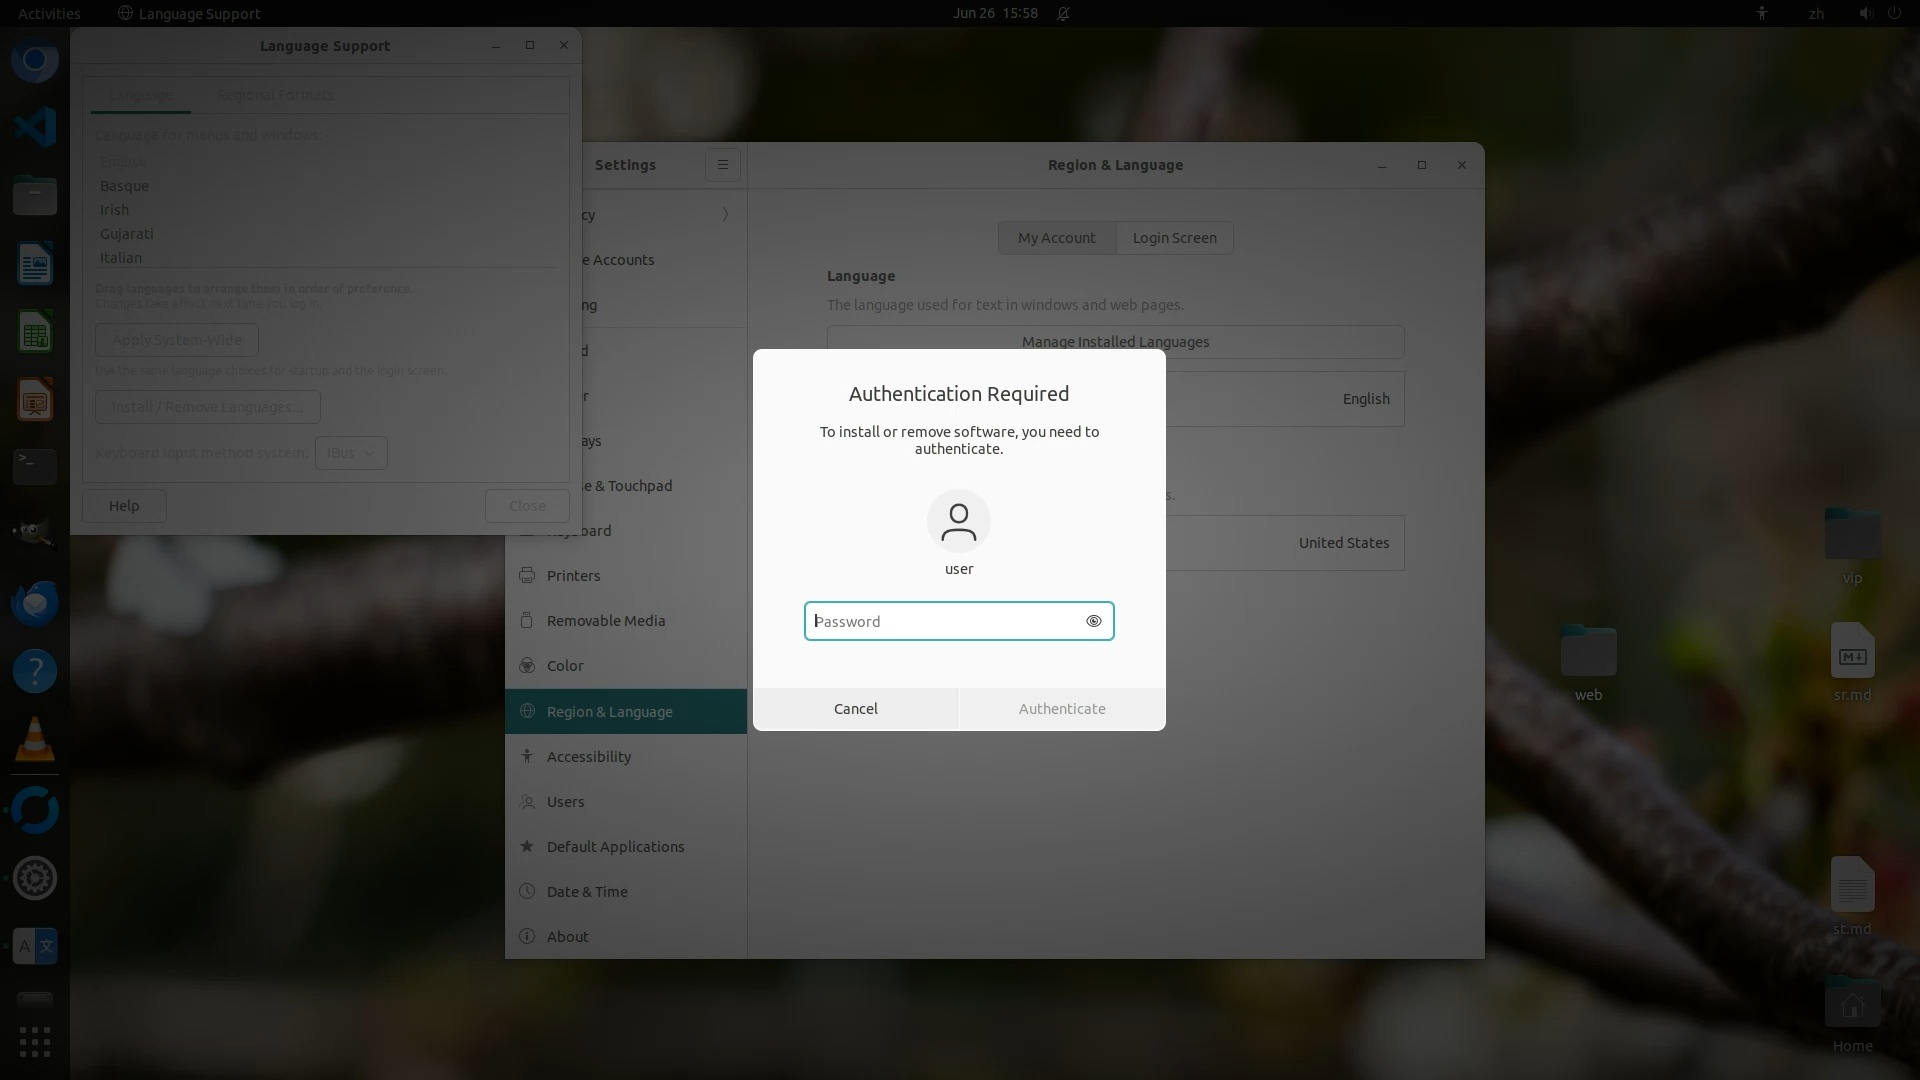1920x1080 pixels.
Task: Open Color settings panel
Action: [564, 666]
